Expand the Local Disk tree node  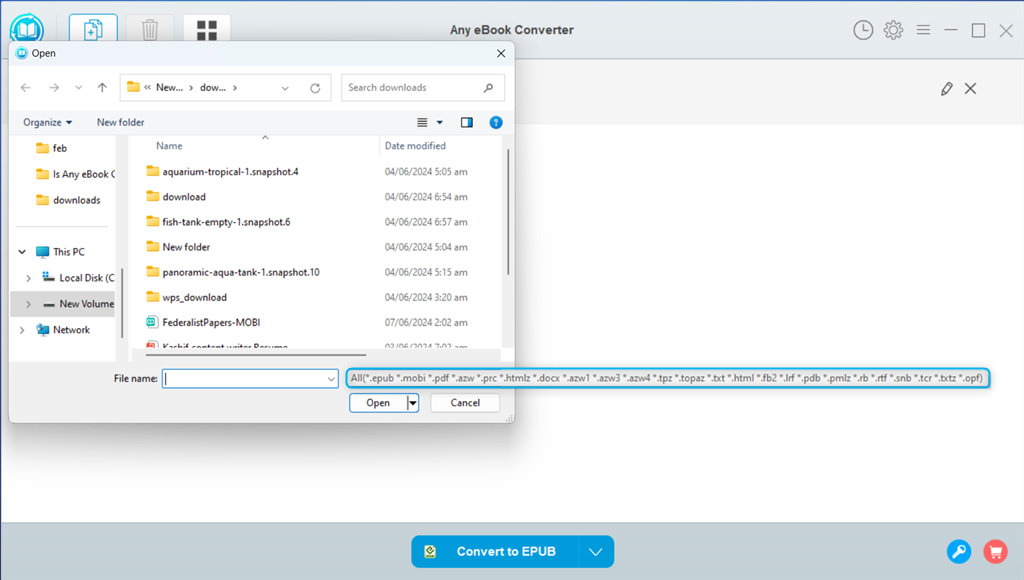coord(29,278)
